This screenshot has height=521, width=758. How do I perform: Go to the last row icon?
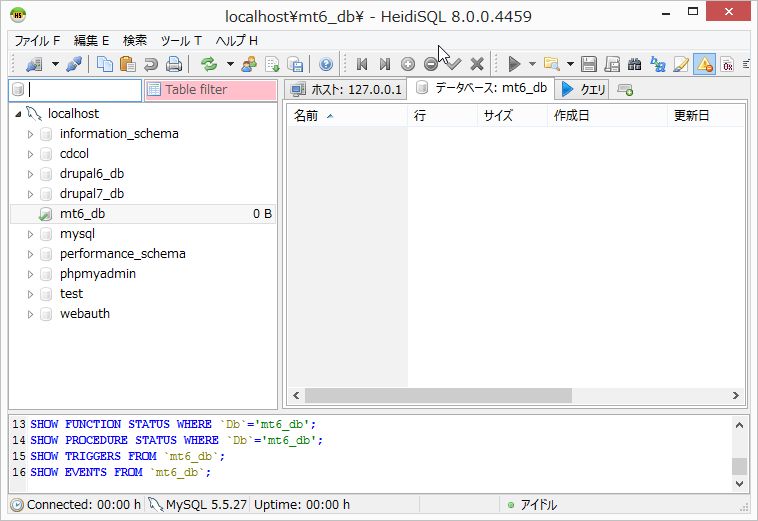tap(385, 64)
